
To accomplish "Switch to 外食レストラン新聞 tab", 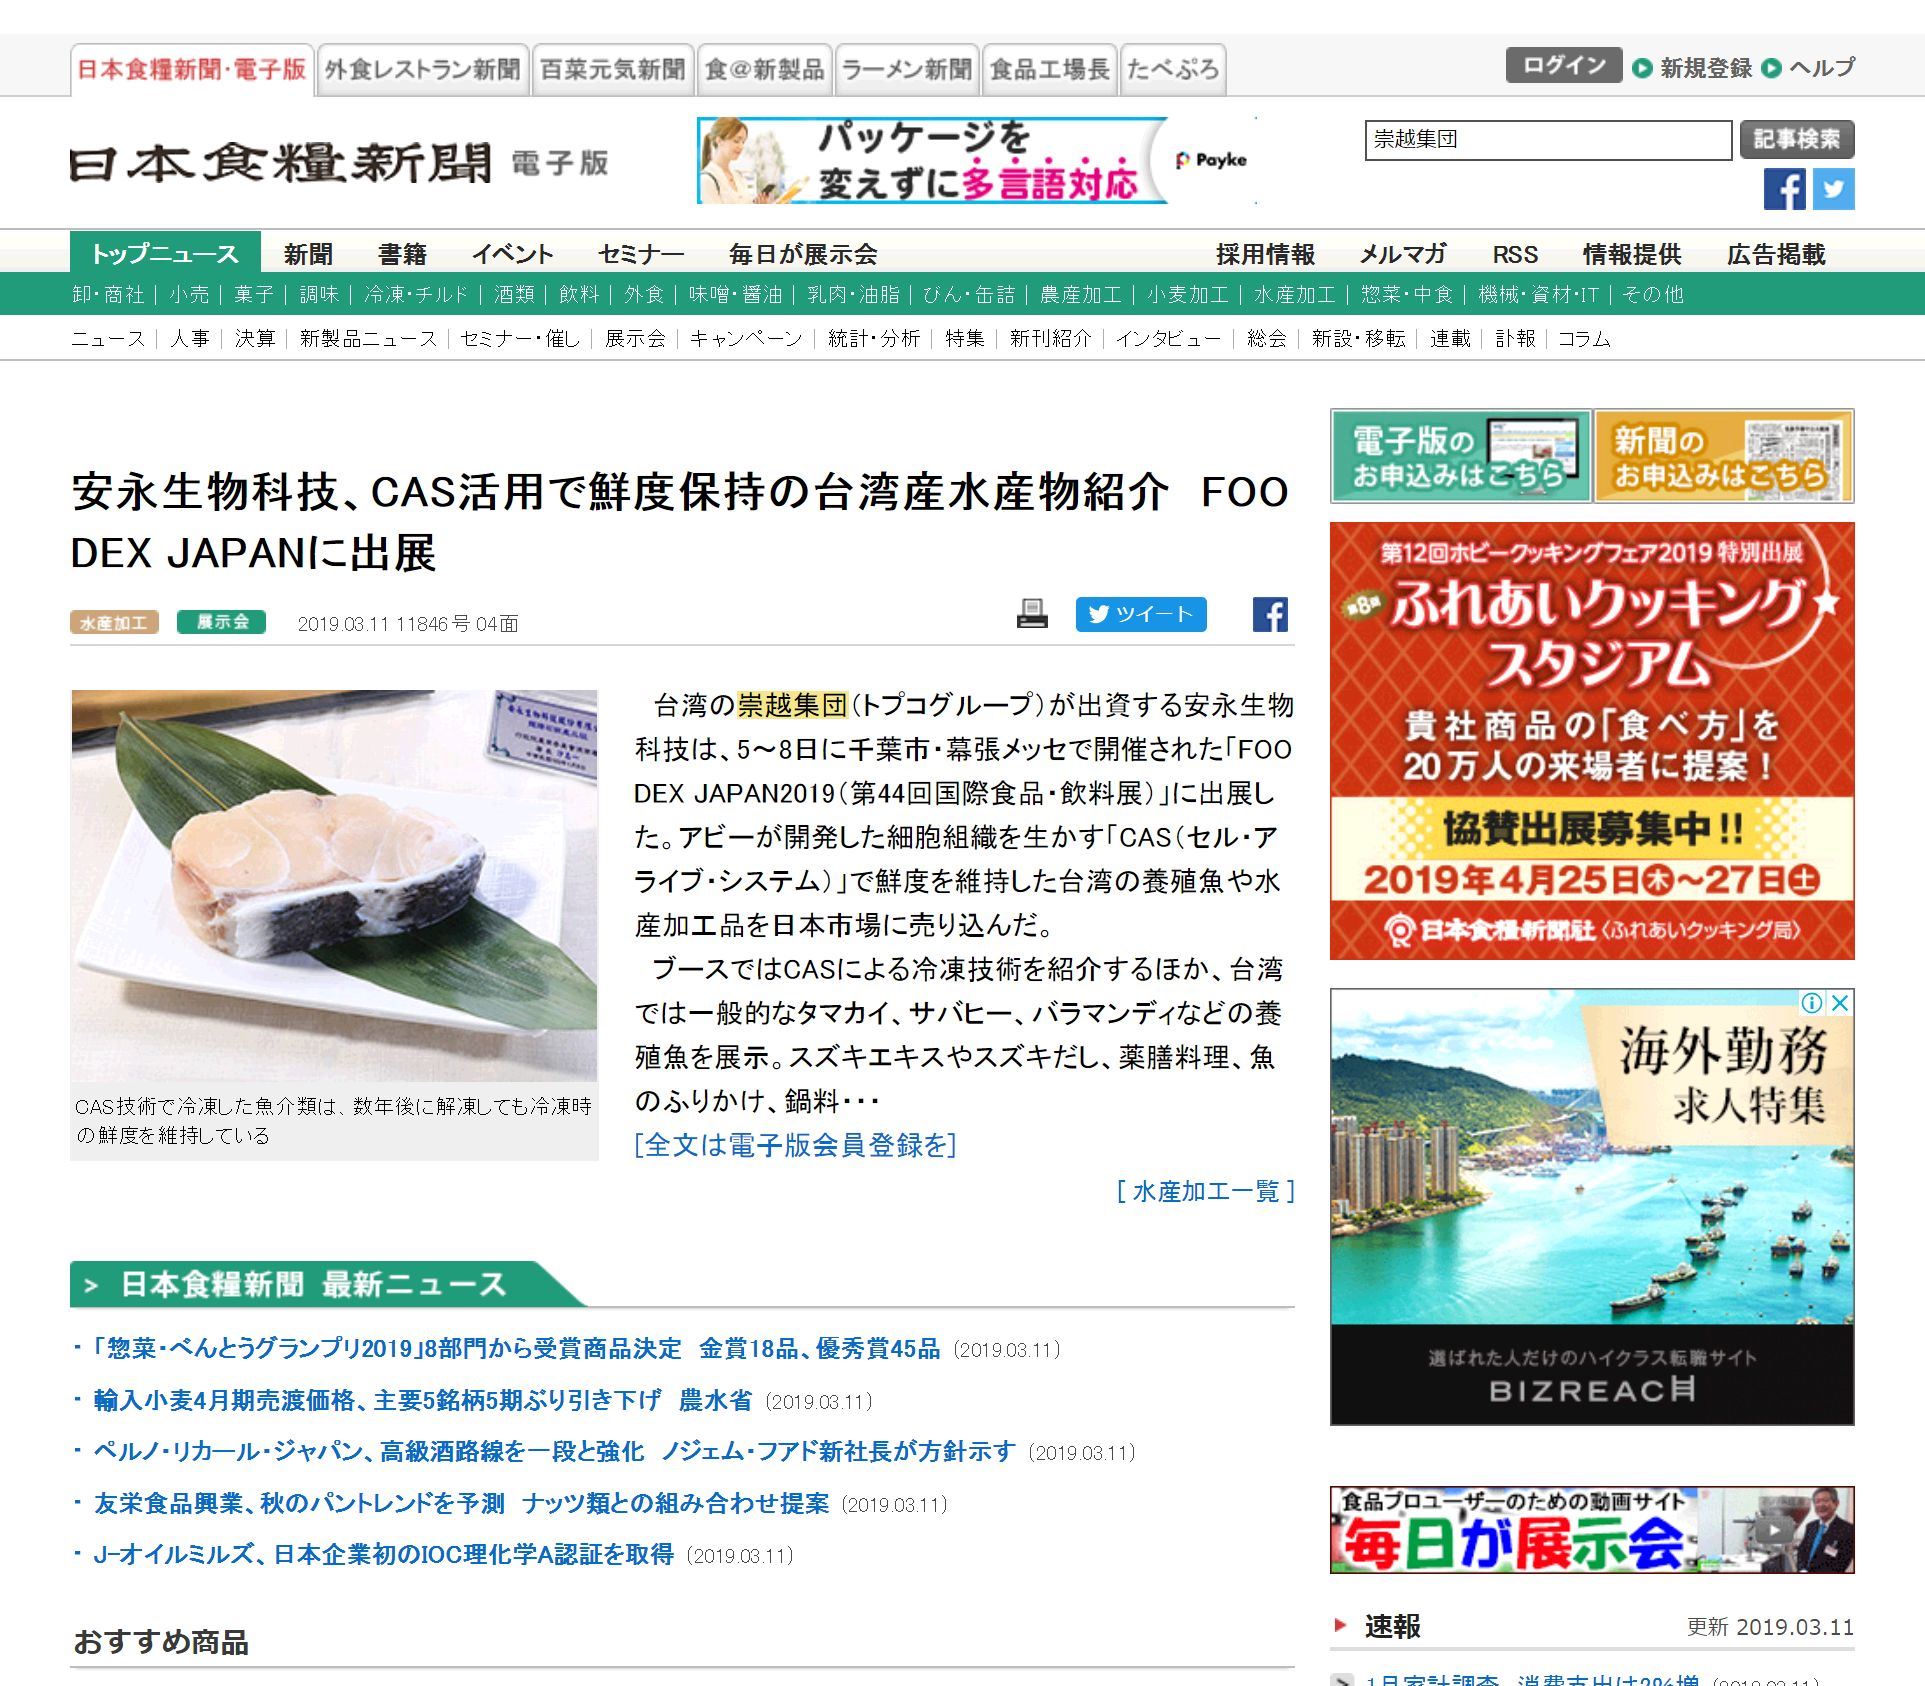I will pyautogui.click(x=423, y=70).
